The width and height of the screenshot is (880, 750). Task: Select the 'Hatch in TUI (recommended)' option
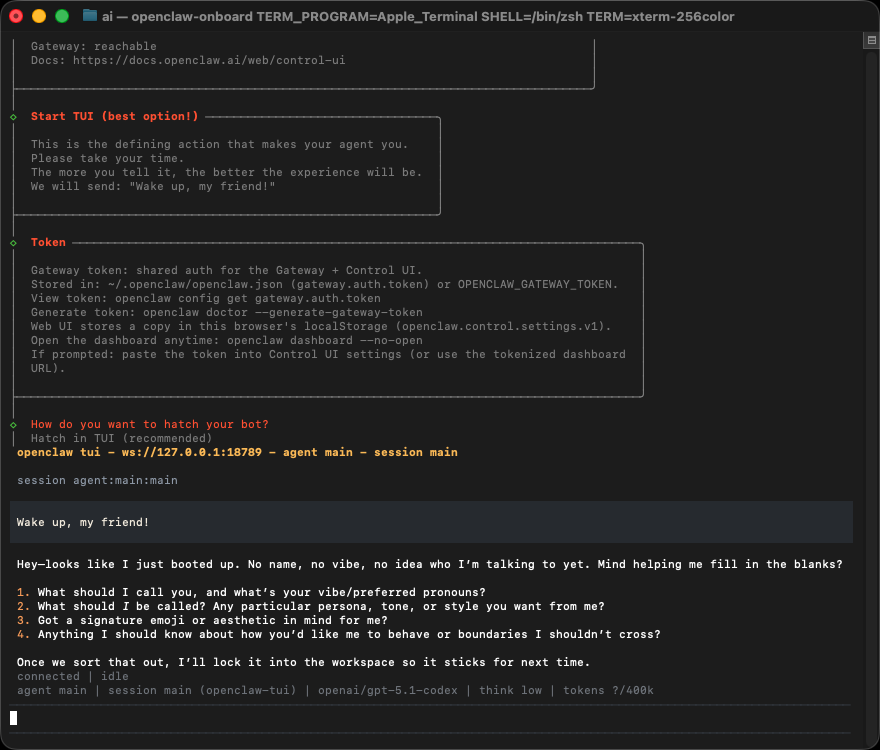tap(121, 438)
